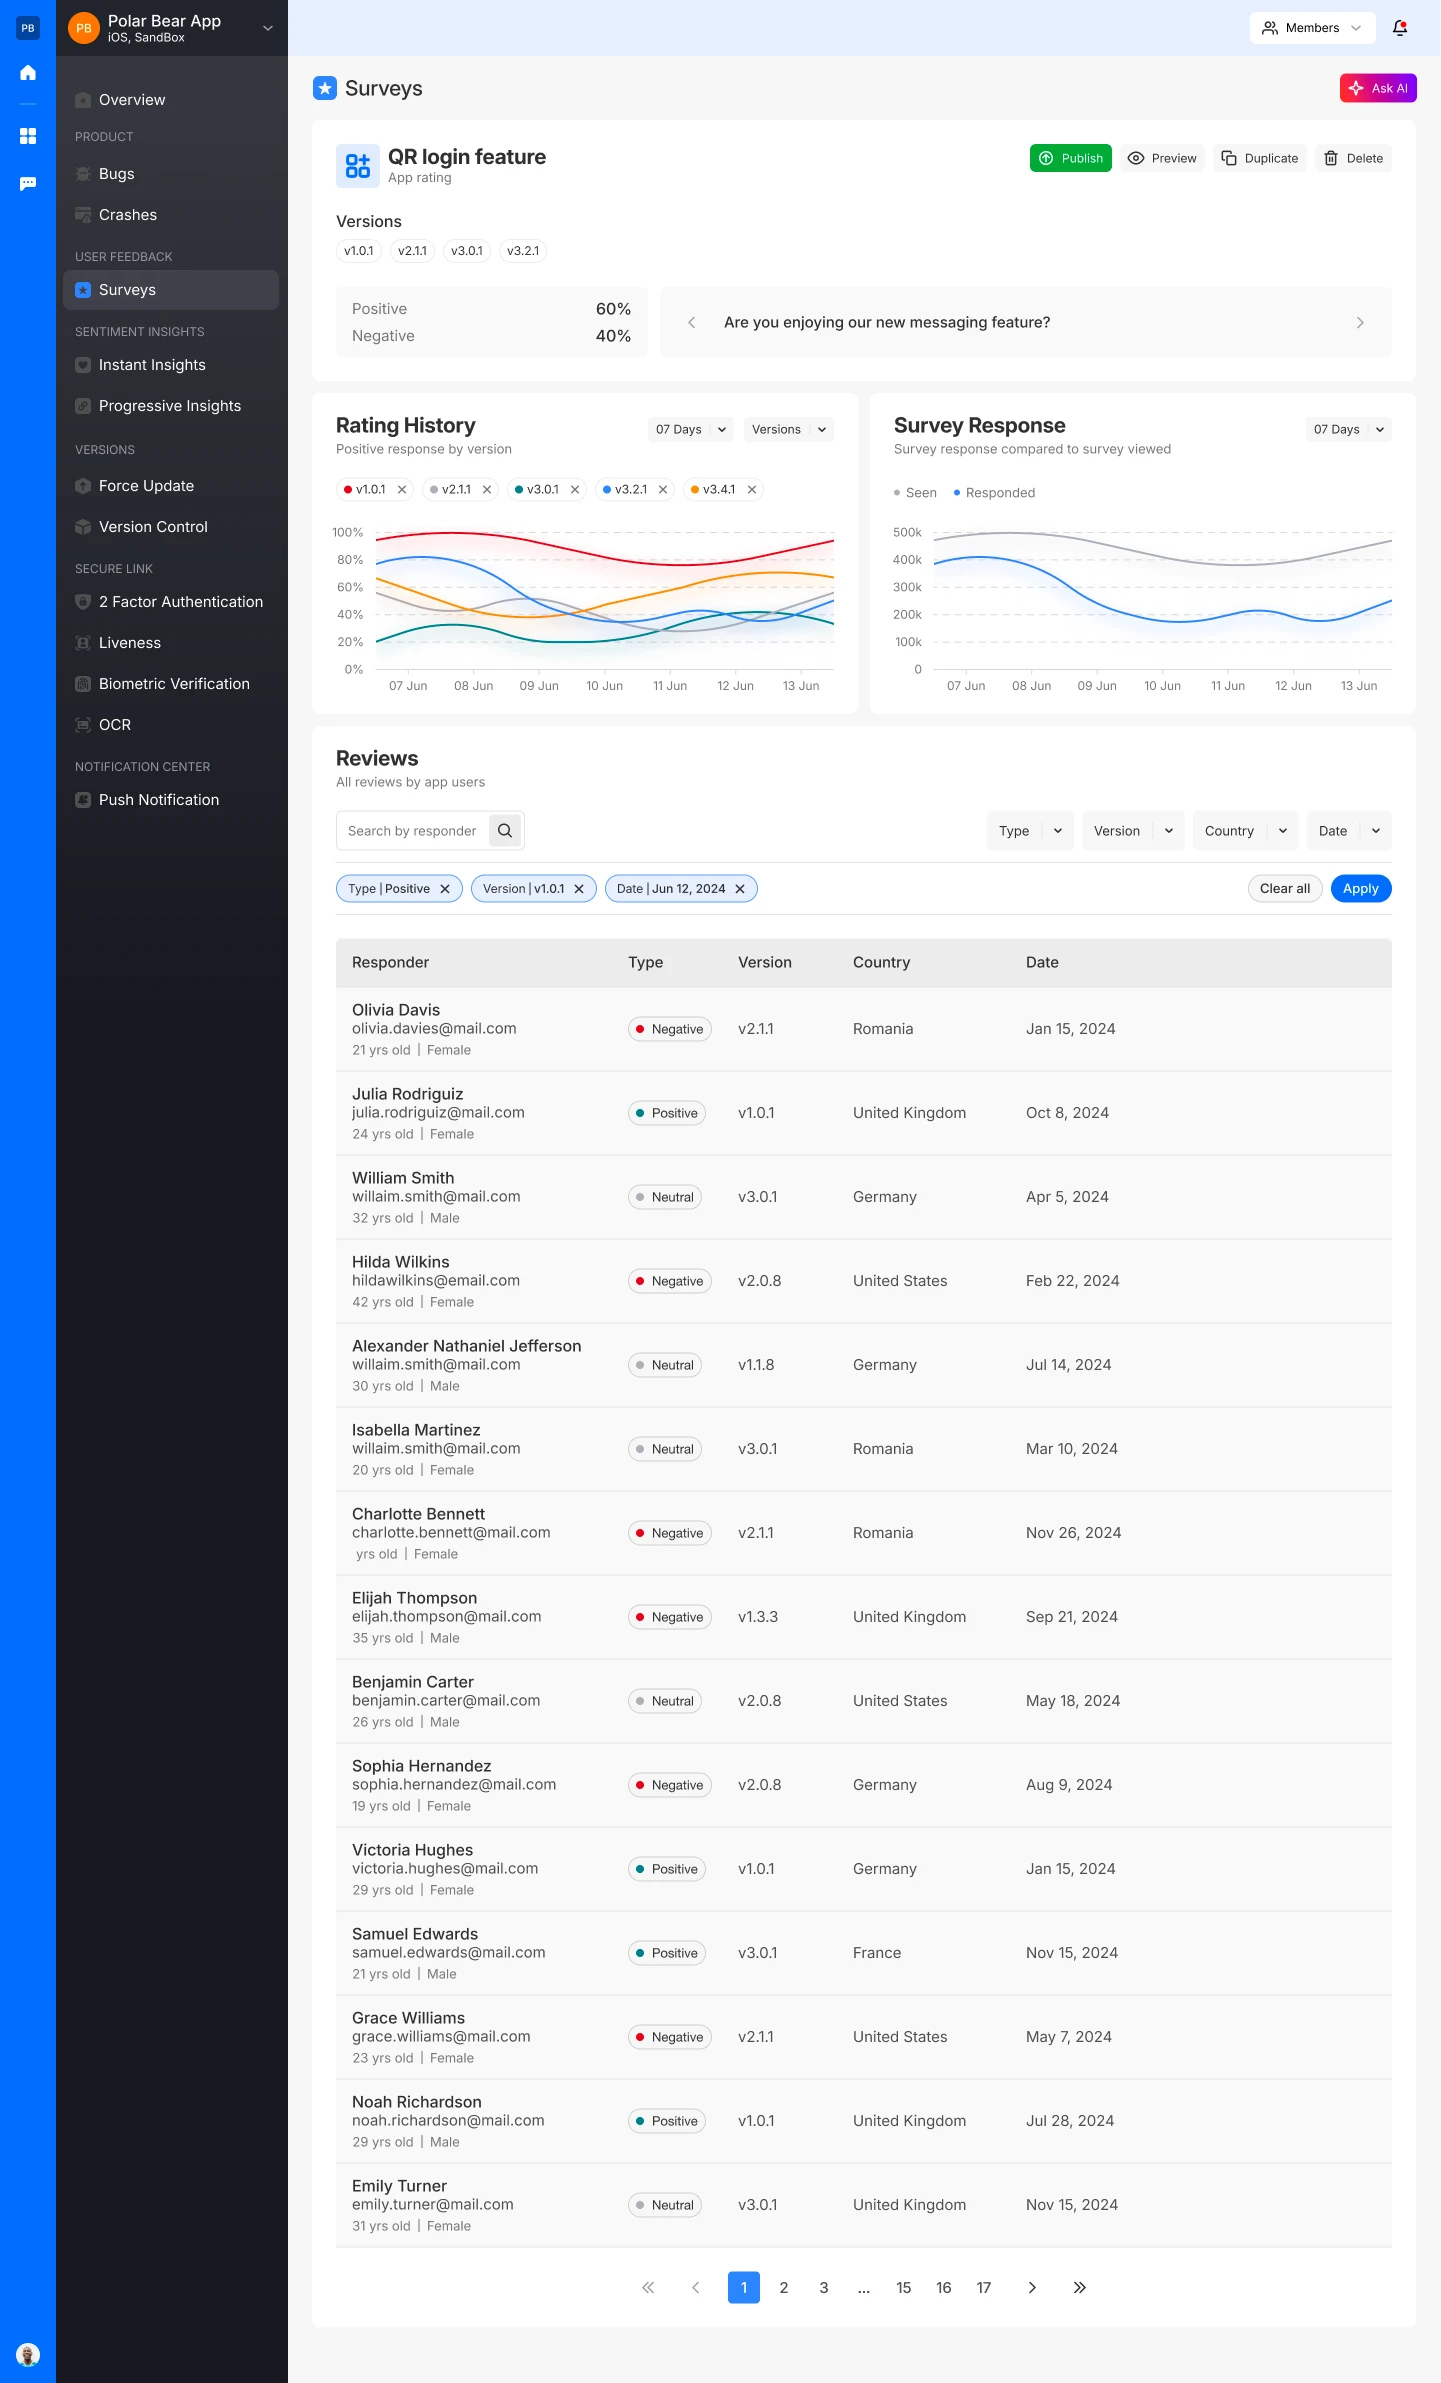Image resolution: width=1441 pixels, height=2383 pixels.
Task: Go to page 3 of reviews
Action: coord(823,2287)
